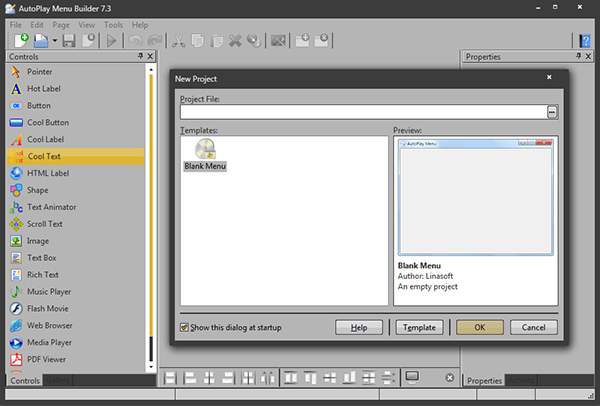Open the View menu

point(87,25)
